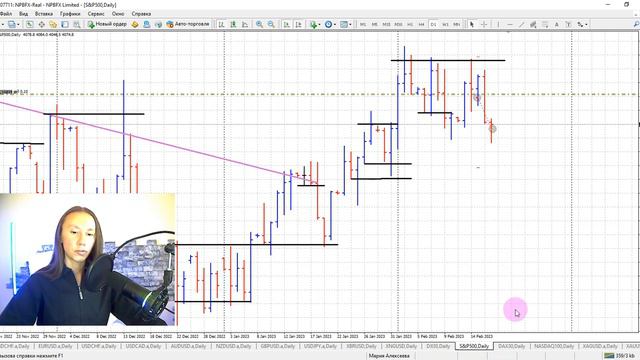Enable chart shift icon
Viewport: 640px width, 360px height.
point(298,24)
